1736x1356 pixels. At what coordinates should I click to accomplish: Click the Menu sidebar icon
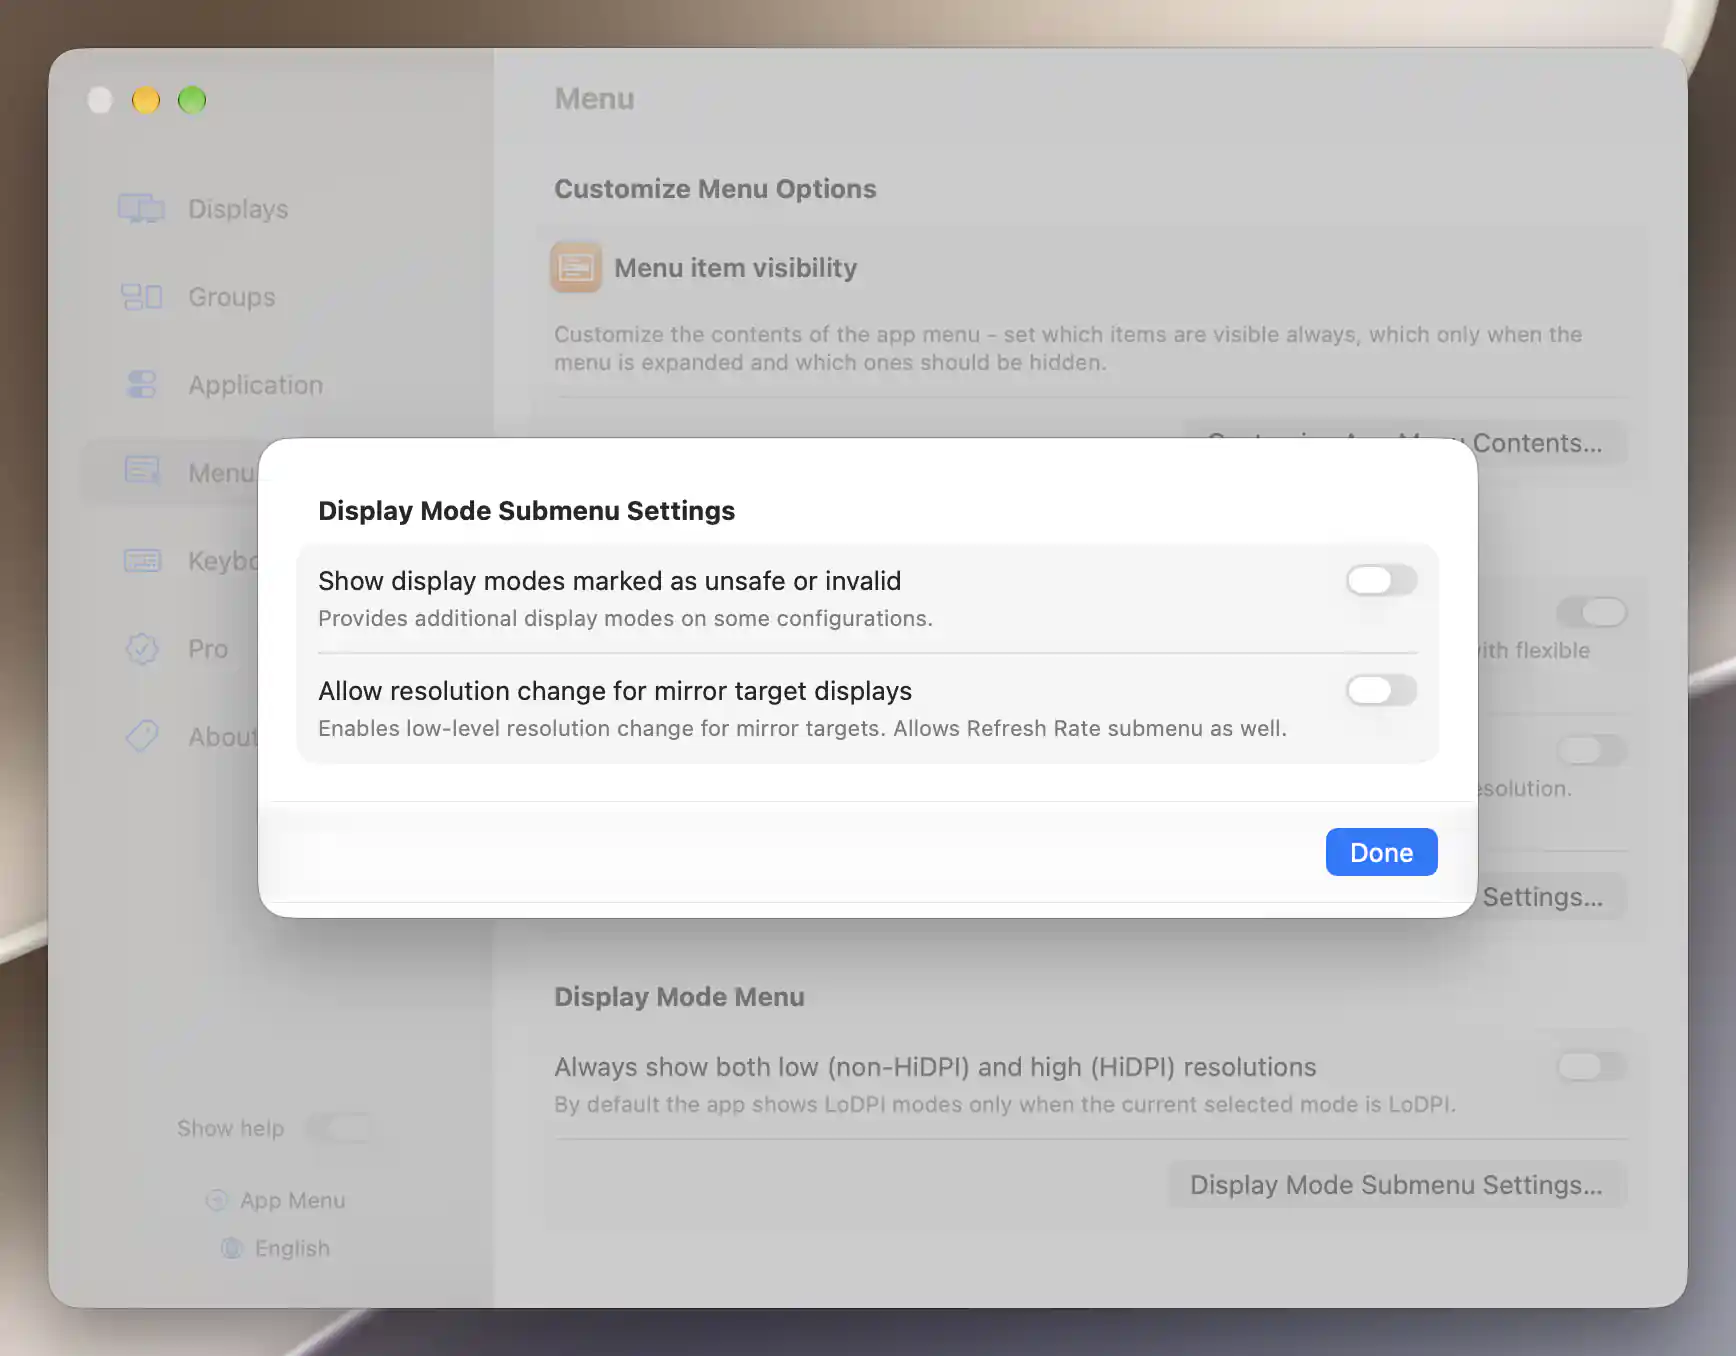(x=142, y=470)
